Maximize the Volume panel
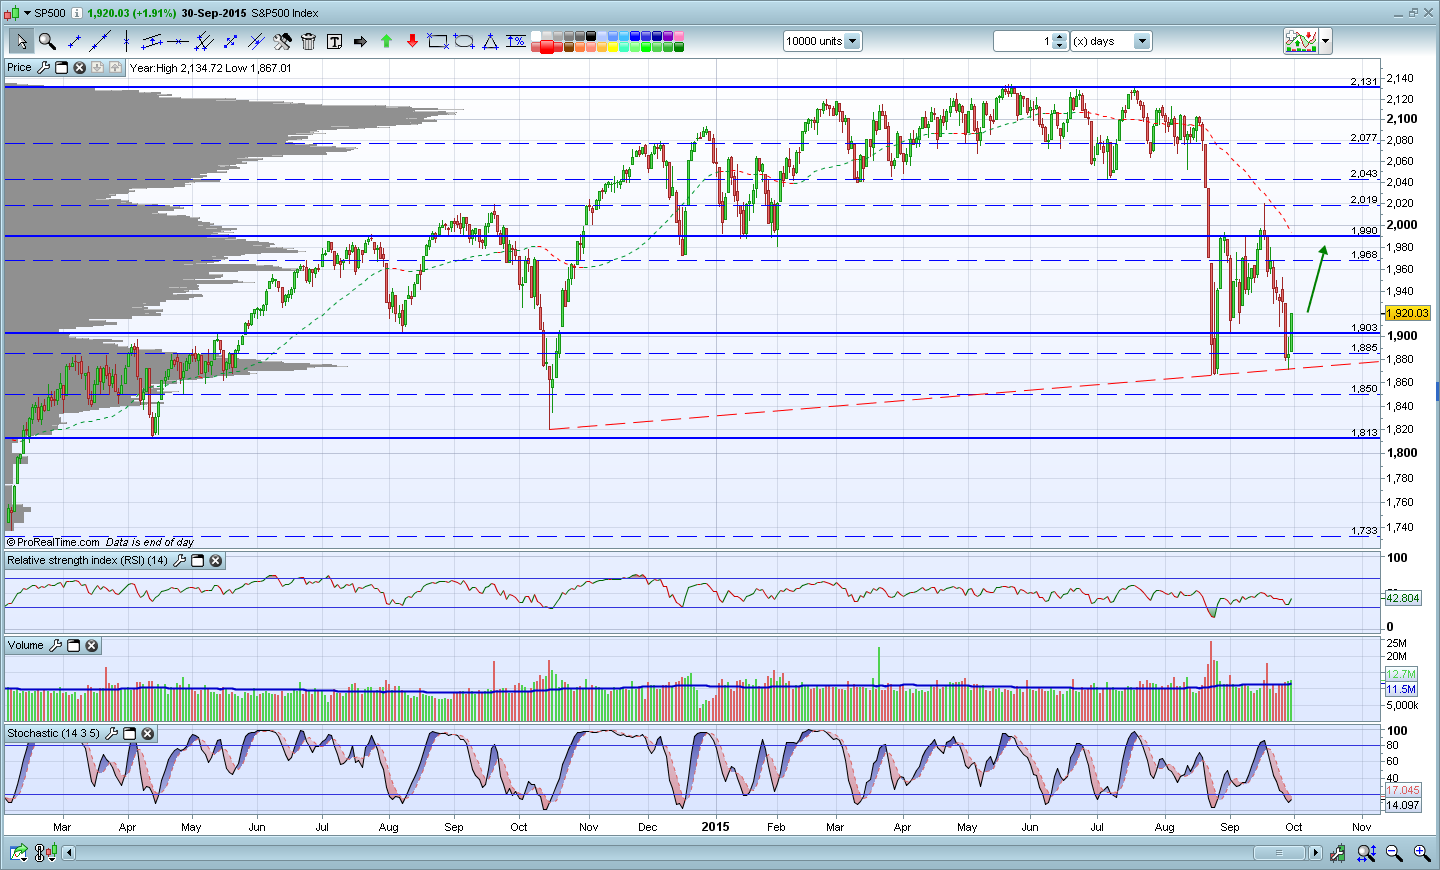 click(74, 646)
